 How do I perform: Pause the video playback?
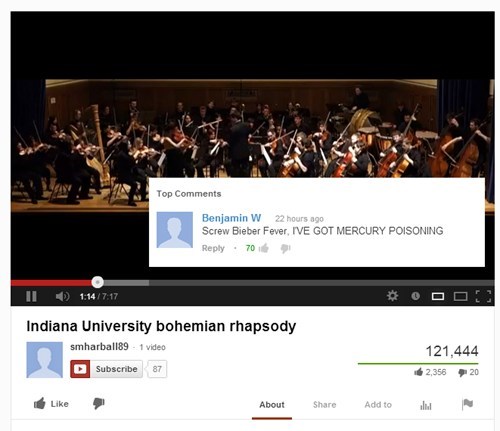[x=31, y=296]
